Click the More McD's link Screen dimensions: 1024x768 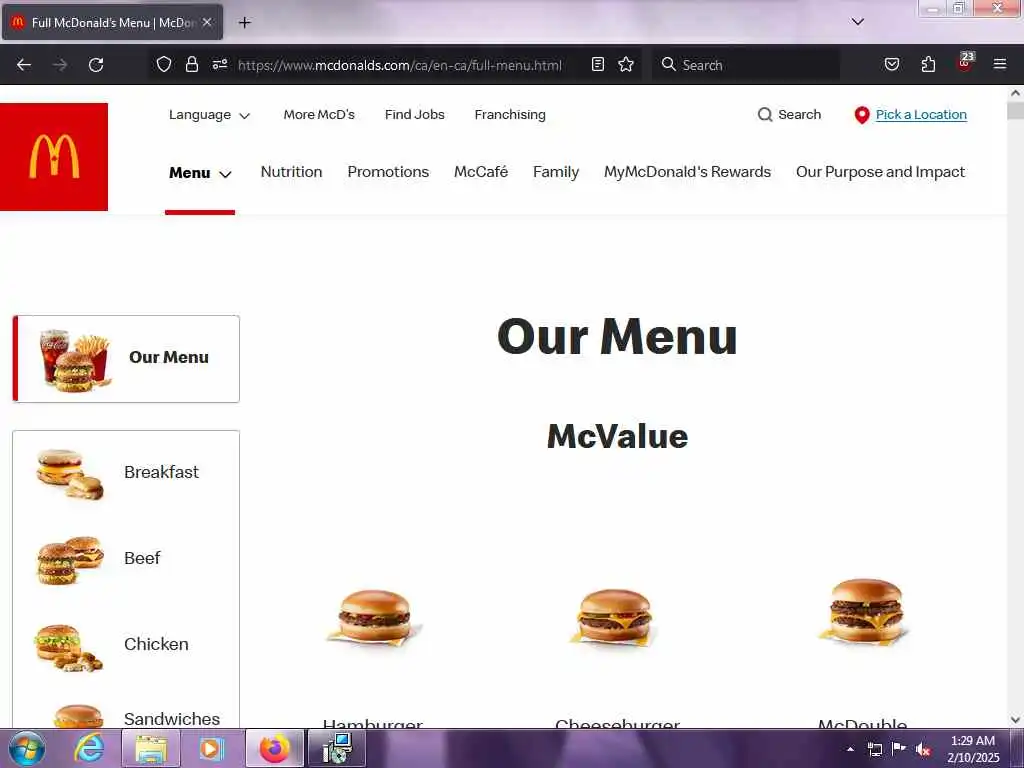point(319,114)
